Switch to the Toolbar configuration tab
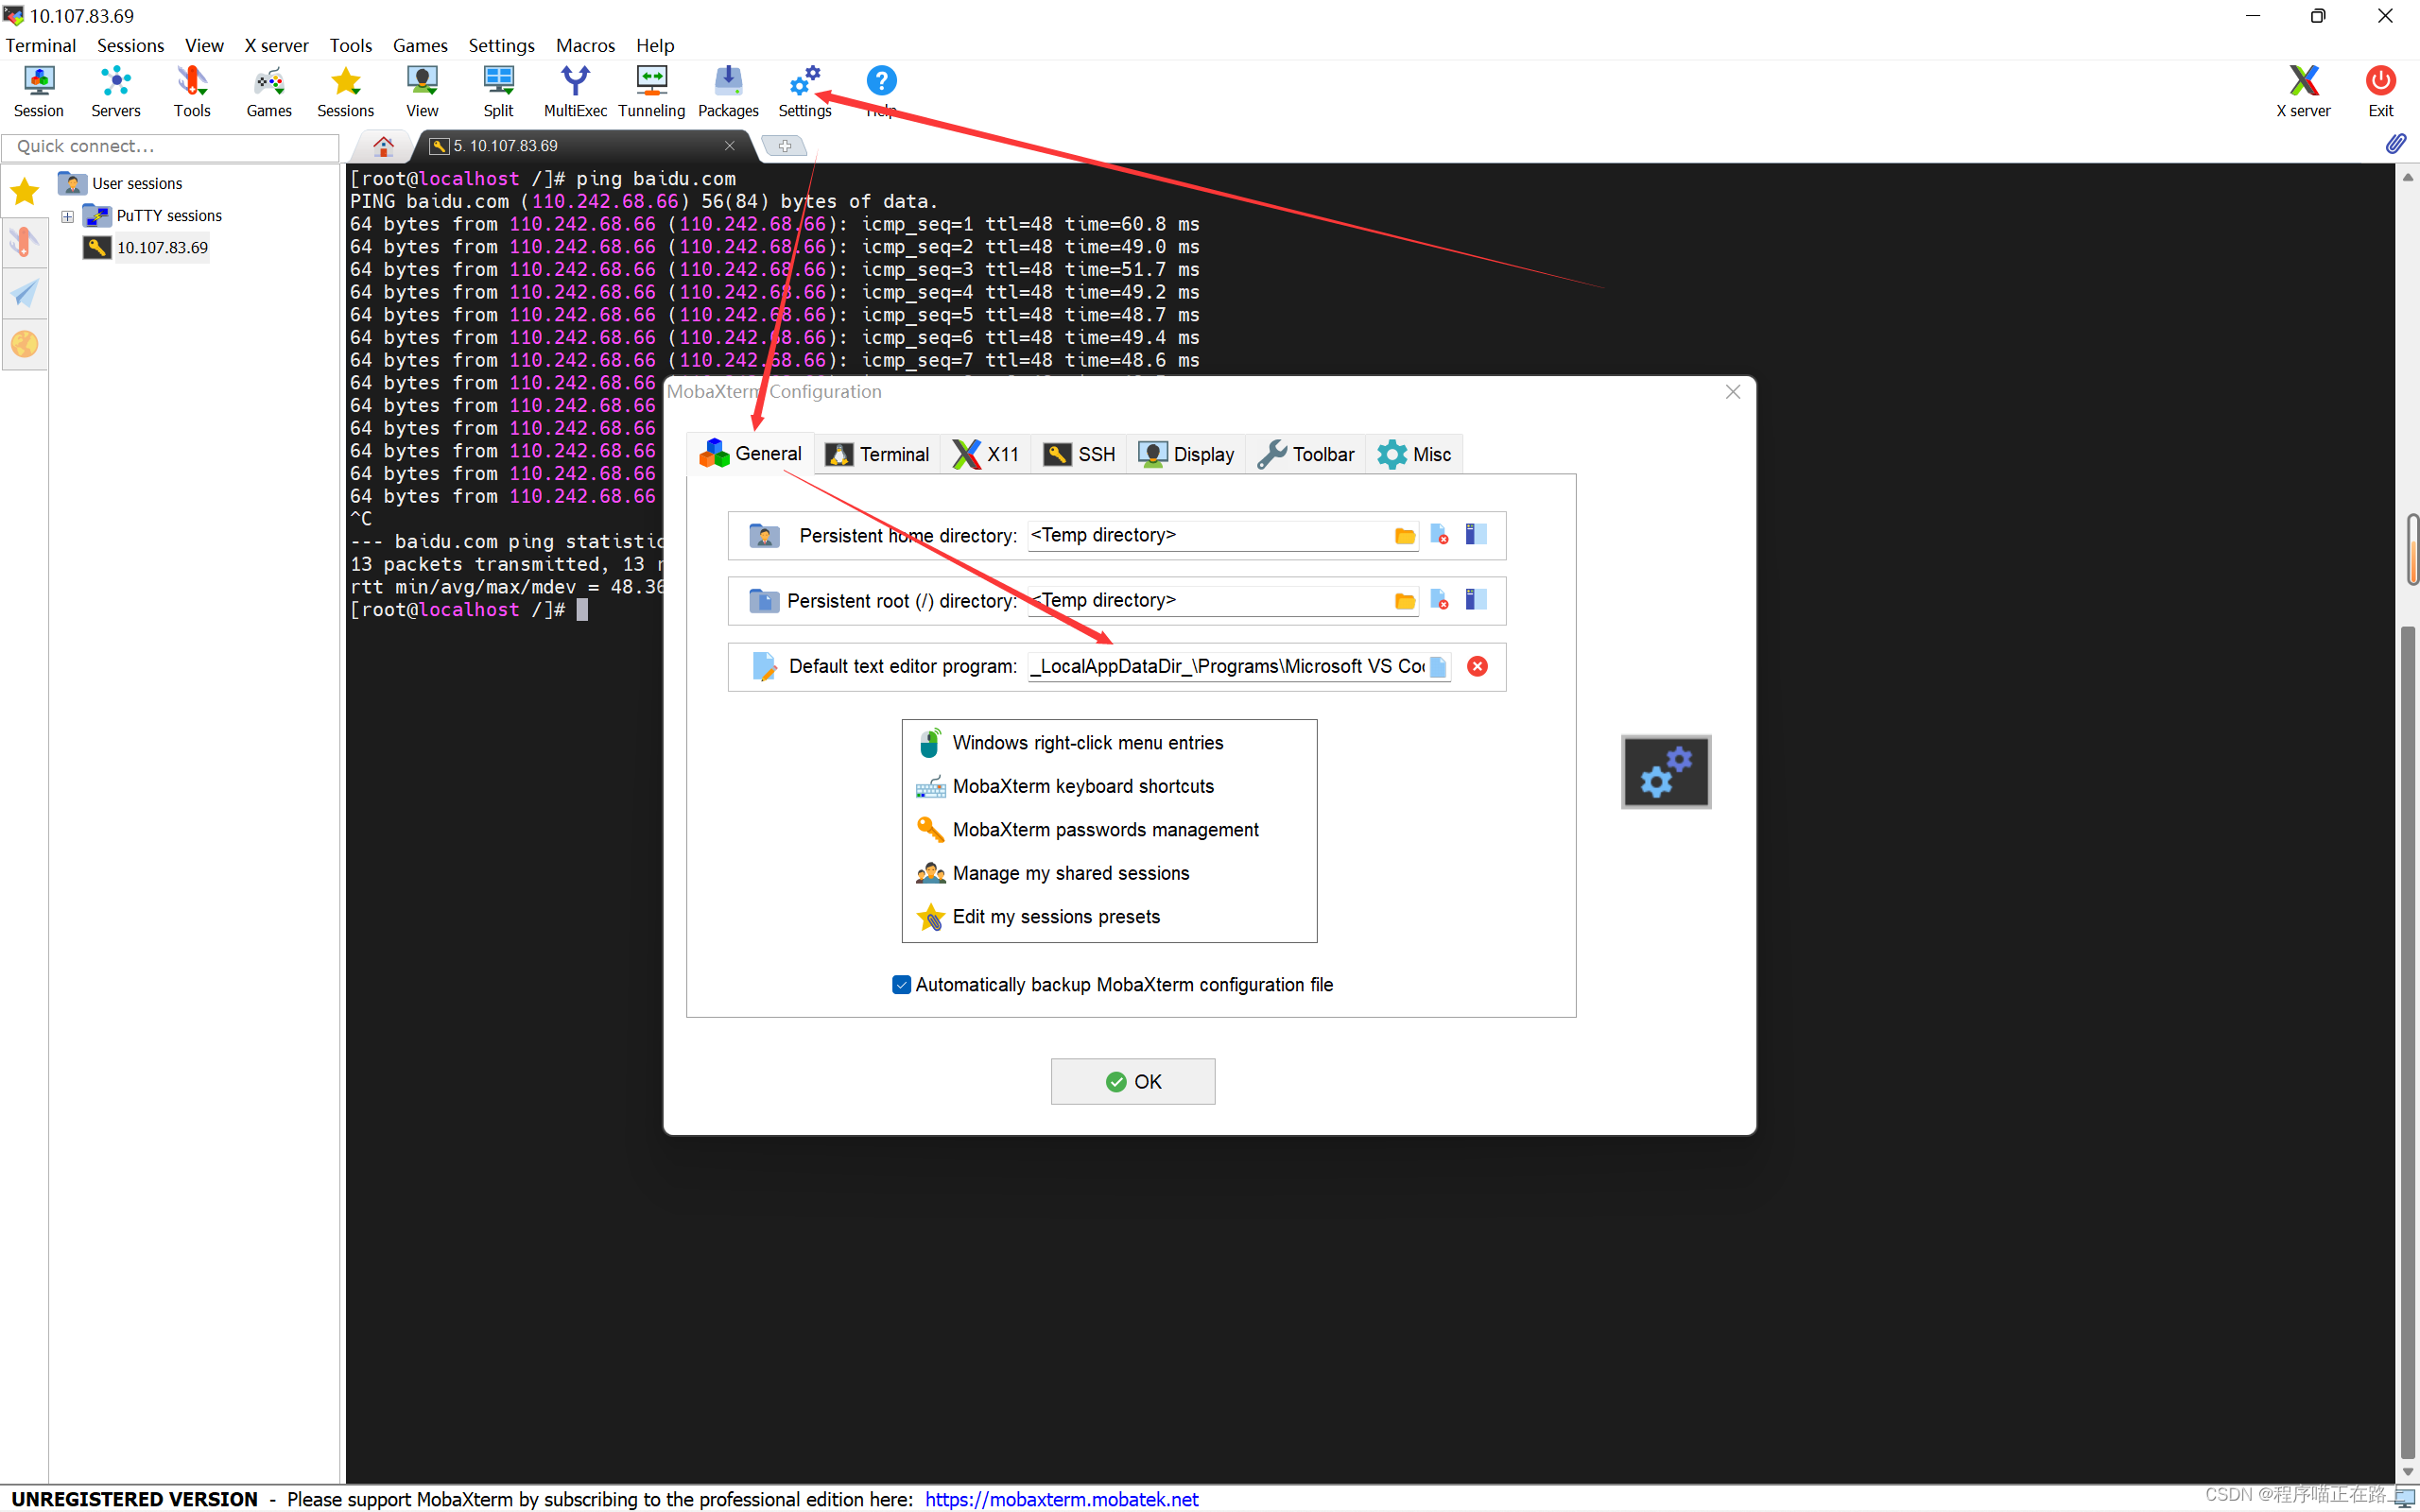 1306,455
